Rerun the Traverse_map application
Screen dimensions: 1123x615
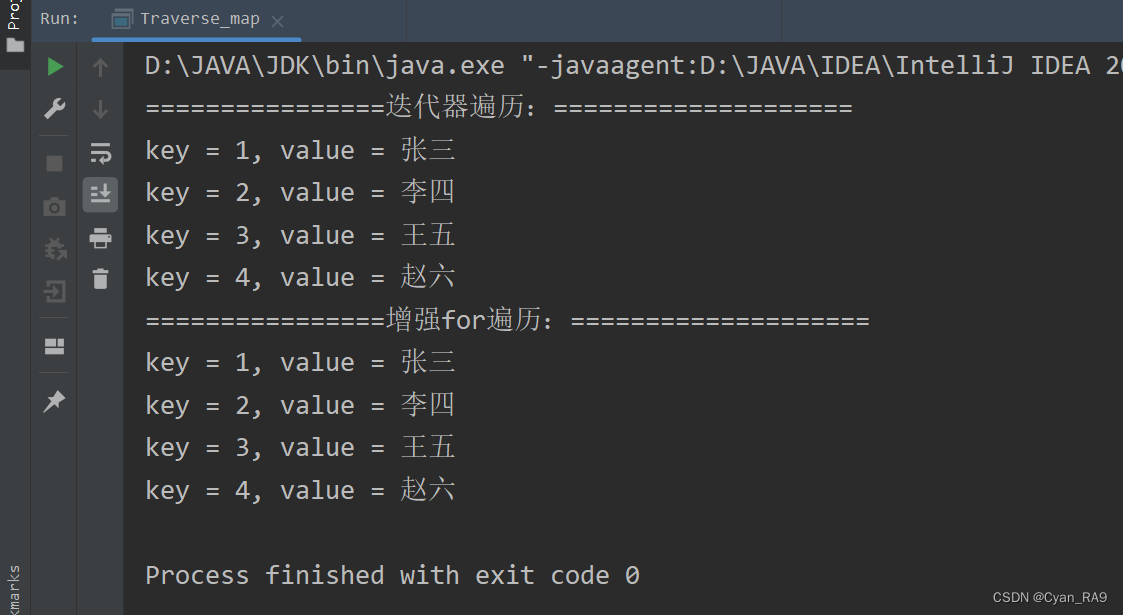pyautogui.click(x=55, y=65)
